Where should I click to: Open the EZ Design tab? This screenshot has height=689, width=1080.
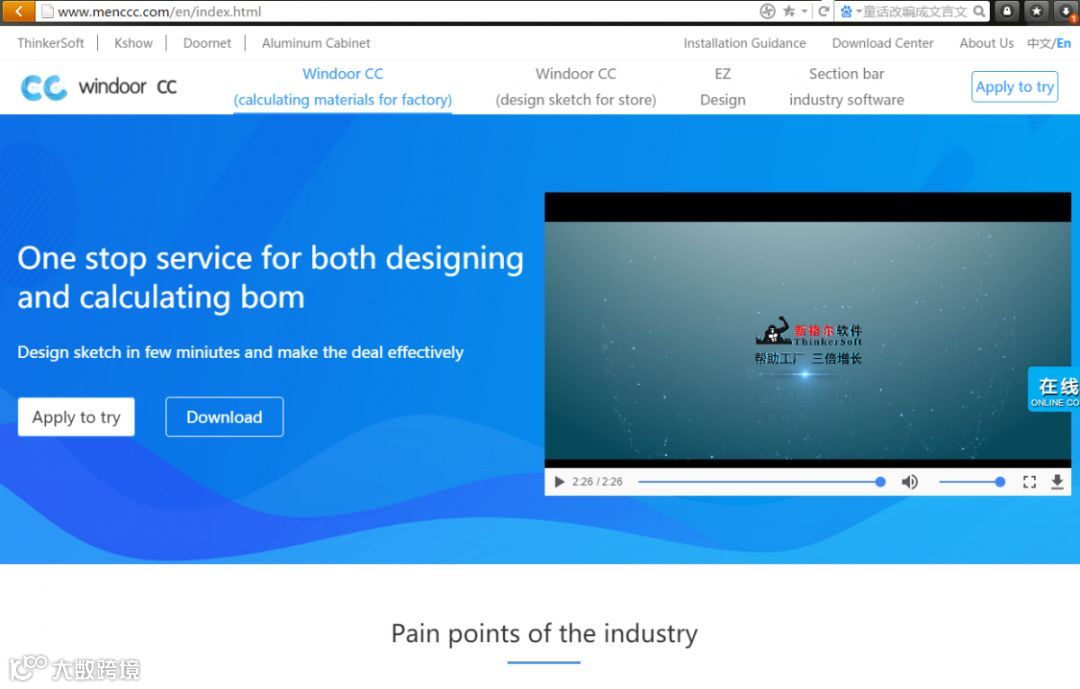(723, 87)
